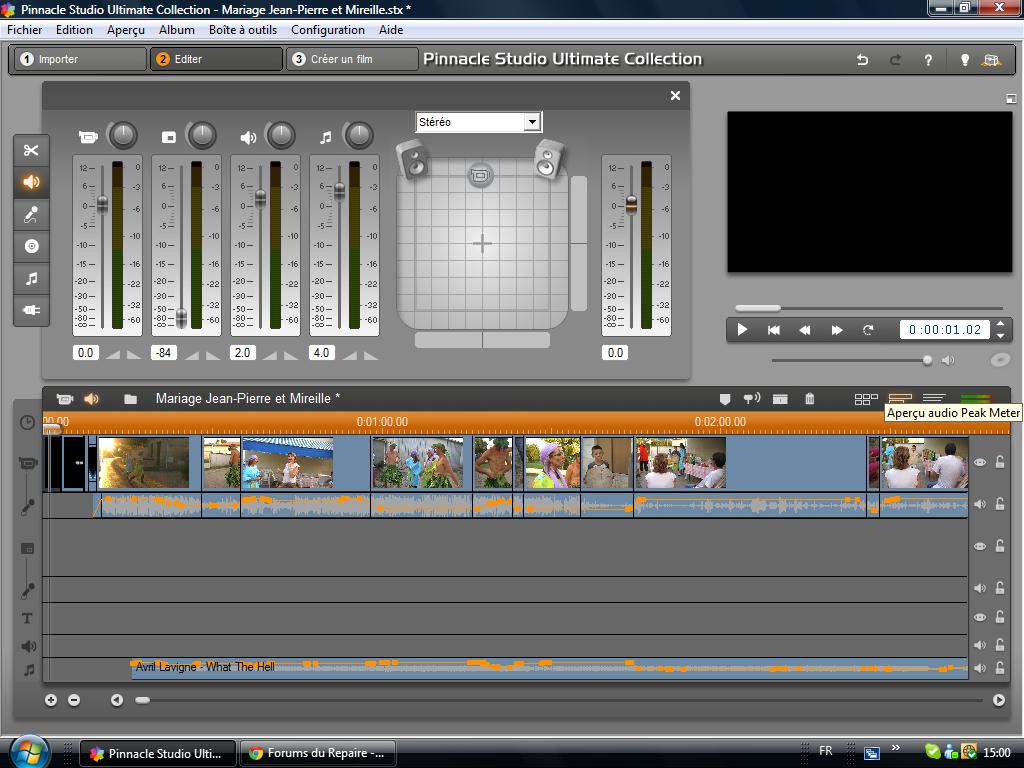
Task: Open the Aperçu menu
Action: [126, 30]
